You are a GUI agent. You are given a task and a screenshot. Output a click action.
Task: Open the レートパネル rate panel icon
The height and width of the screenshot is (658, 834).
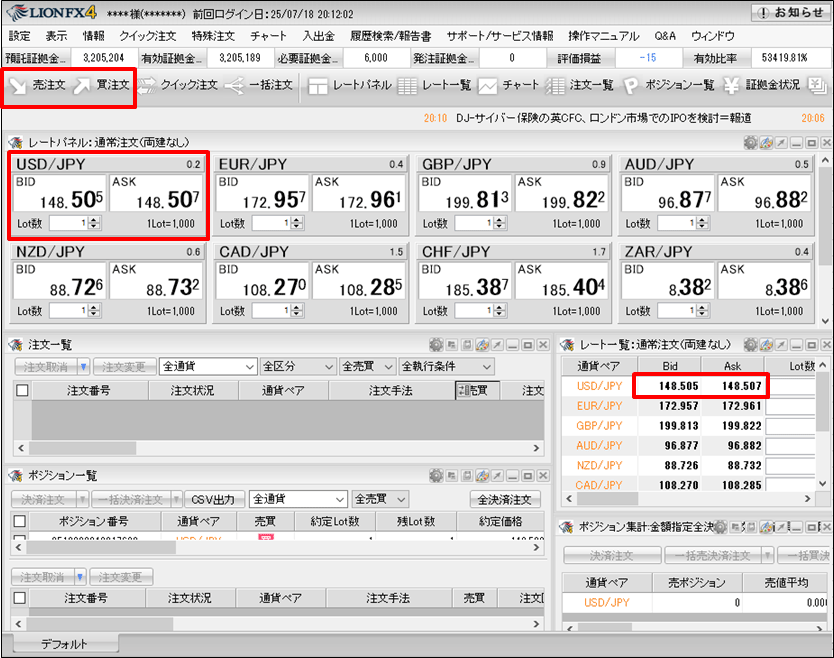pos(349,85)
